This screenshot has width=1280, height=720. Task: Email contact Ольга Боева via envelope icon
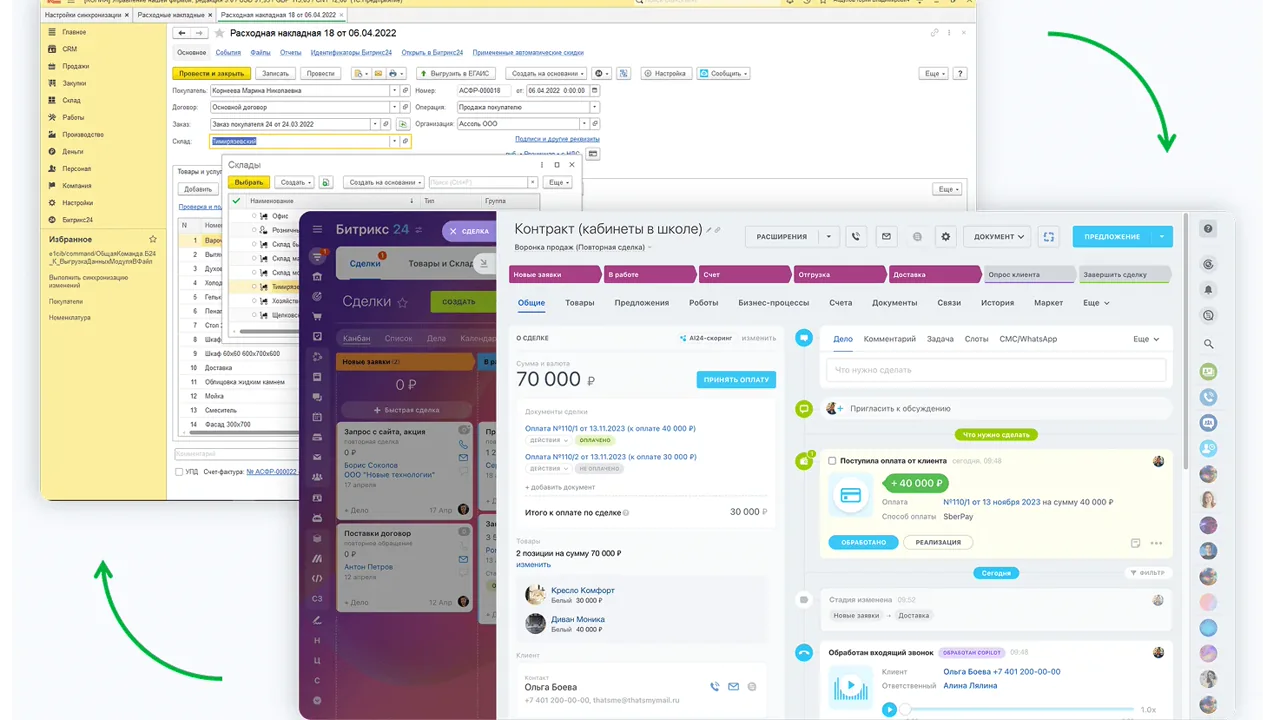[x=733, y=687]
